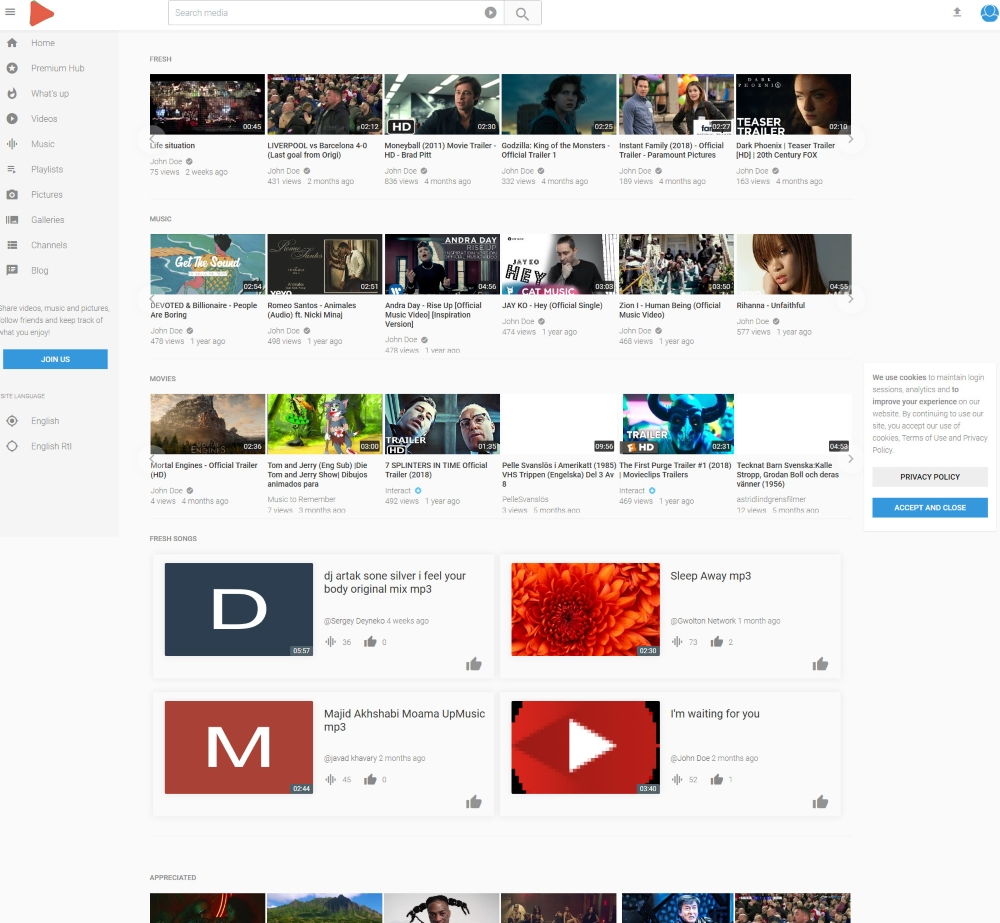Open Rihanna - Unfaithful video title

coord(770,306)
